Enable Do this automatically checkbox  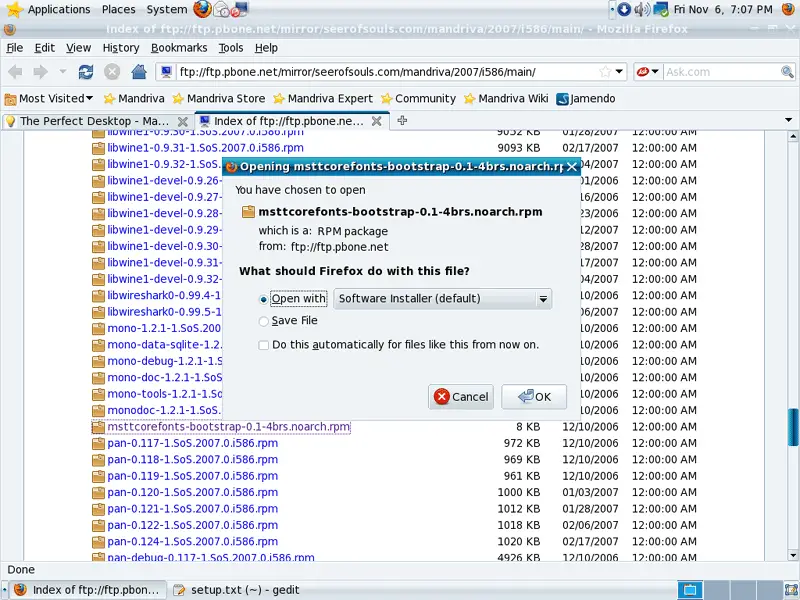coord(263,345)
